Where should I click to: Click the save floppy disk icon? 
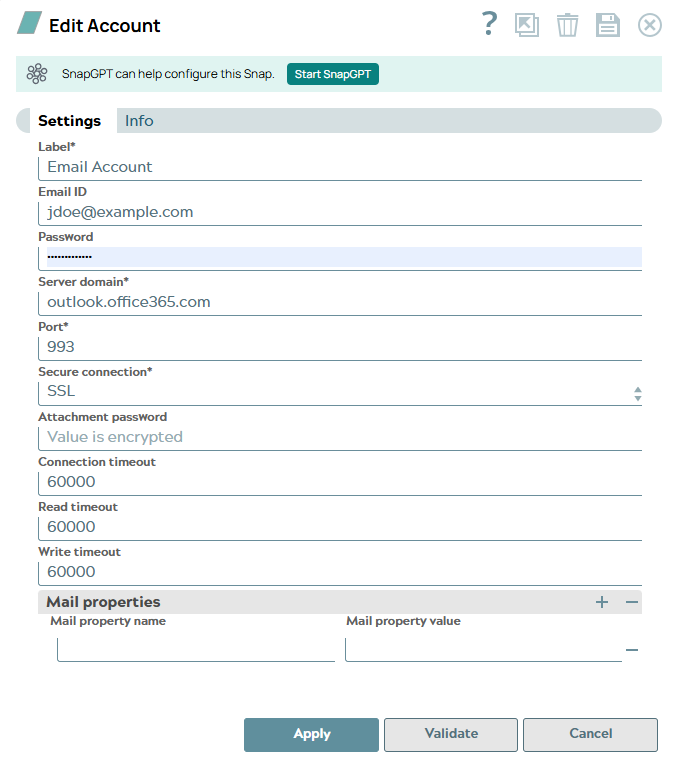click(608, 25)
